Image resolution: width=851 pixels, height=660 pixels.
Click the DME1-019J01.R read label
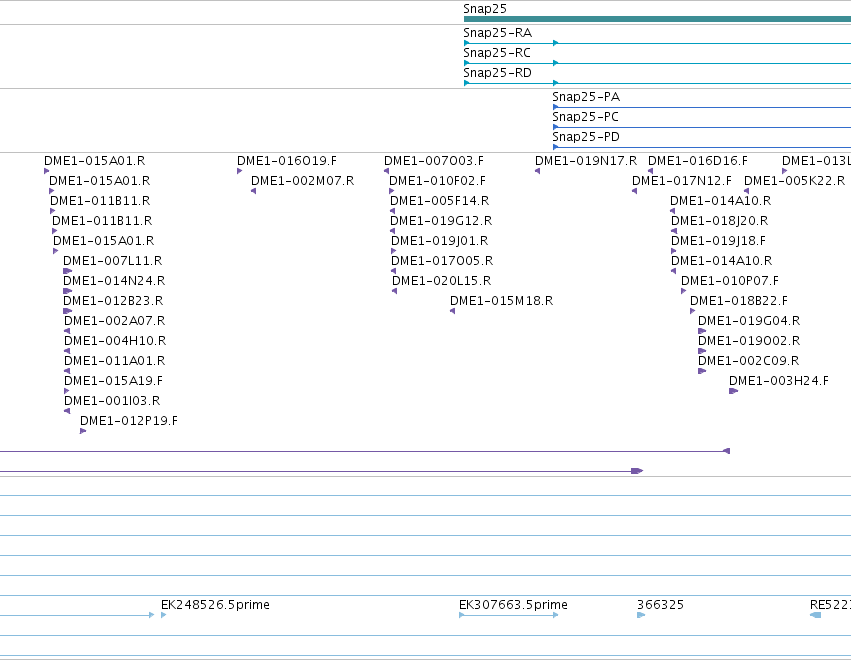coord(440,240)
